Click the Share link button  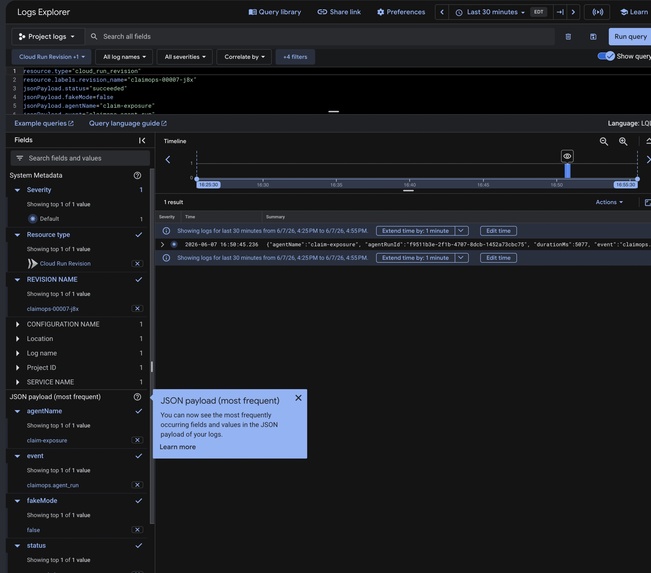(x=339, y=12)
